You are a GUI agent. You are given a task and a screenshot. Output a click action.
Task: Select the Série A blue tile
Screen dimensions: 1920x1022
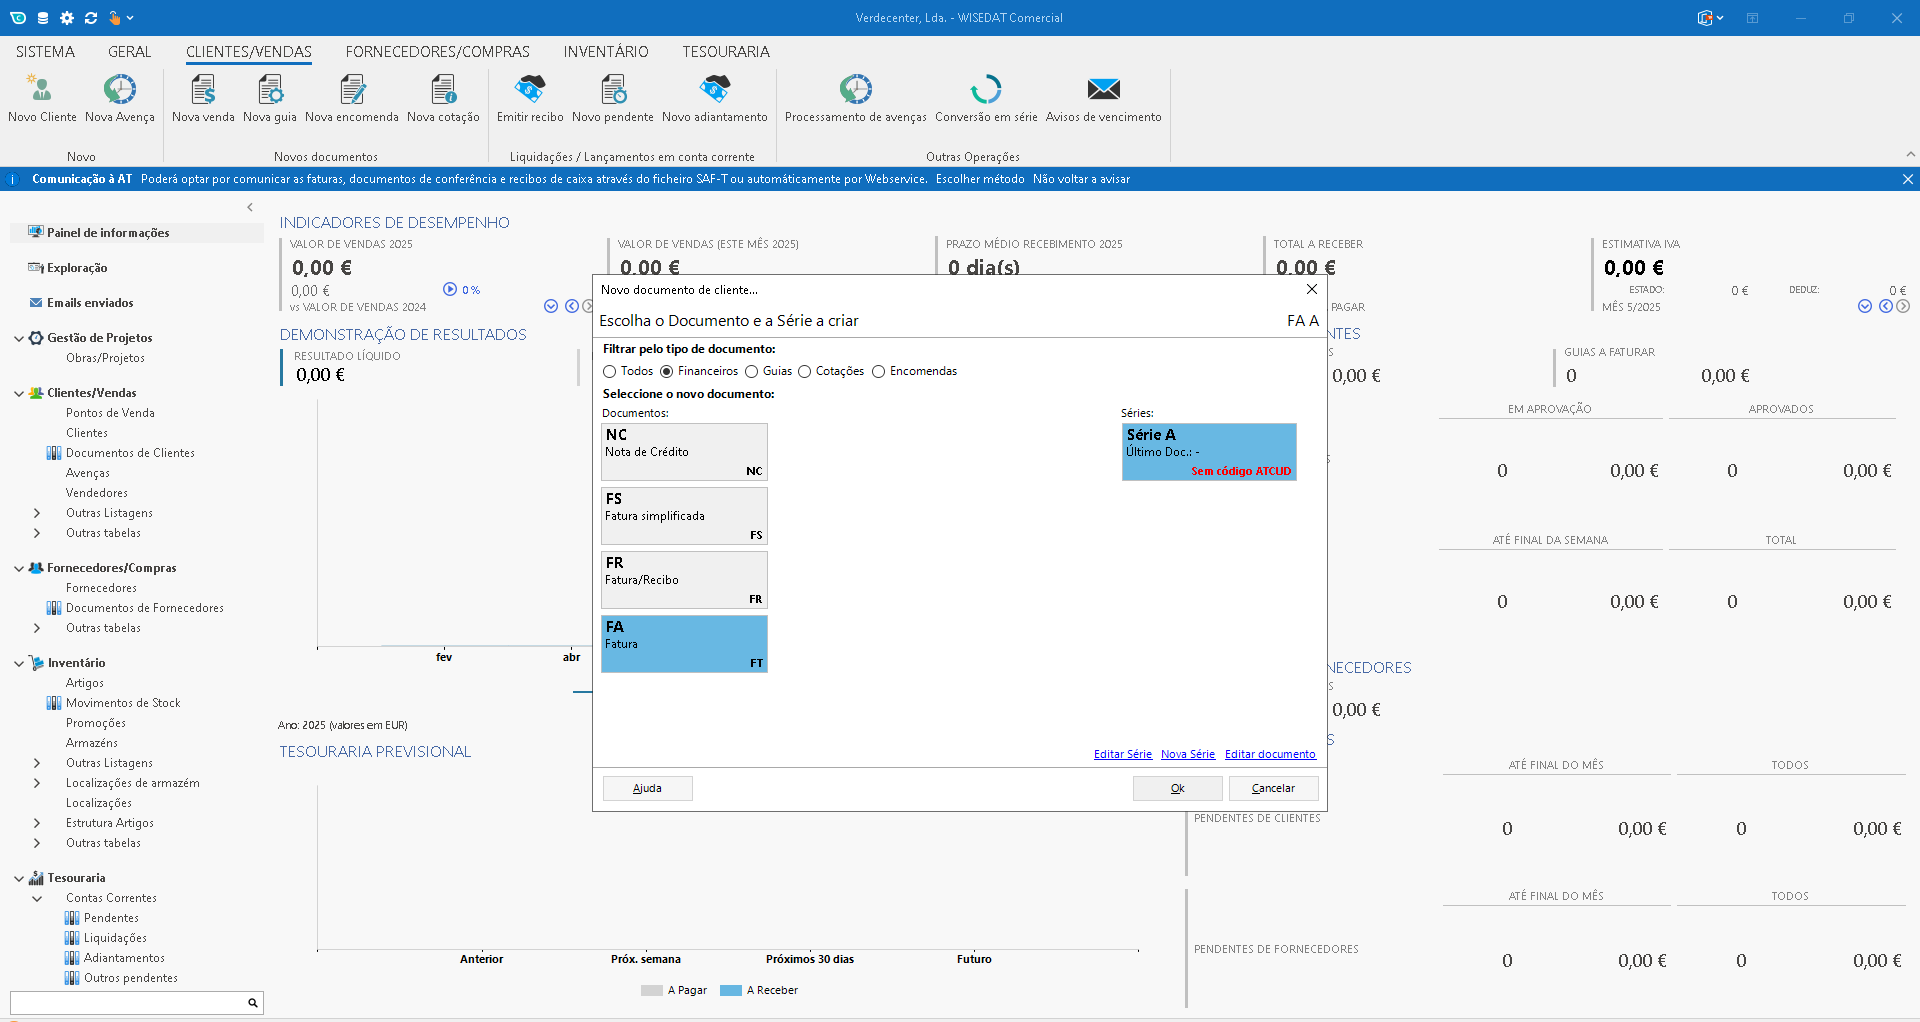point(1209,452)
